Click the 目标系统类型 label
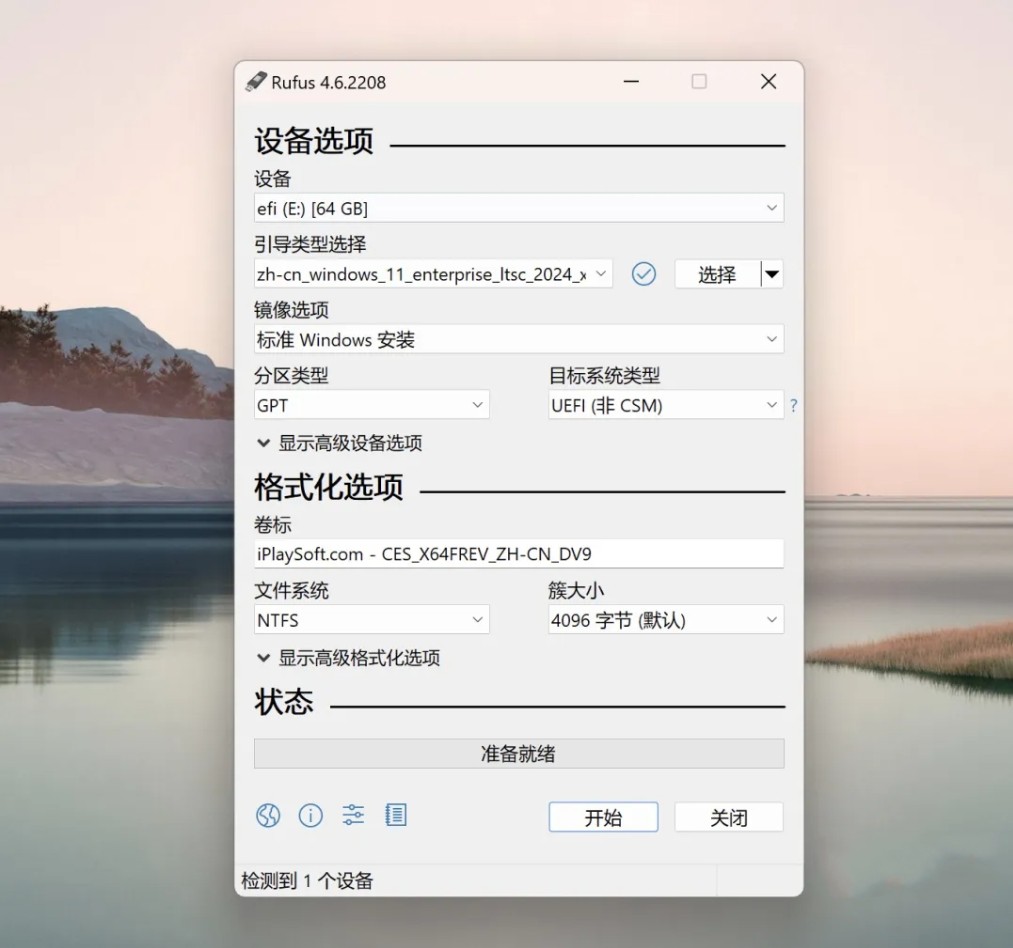Screen dimensions: 1013x948 [605, 375]
